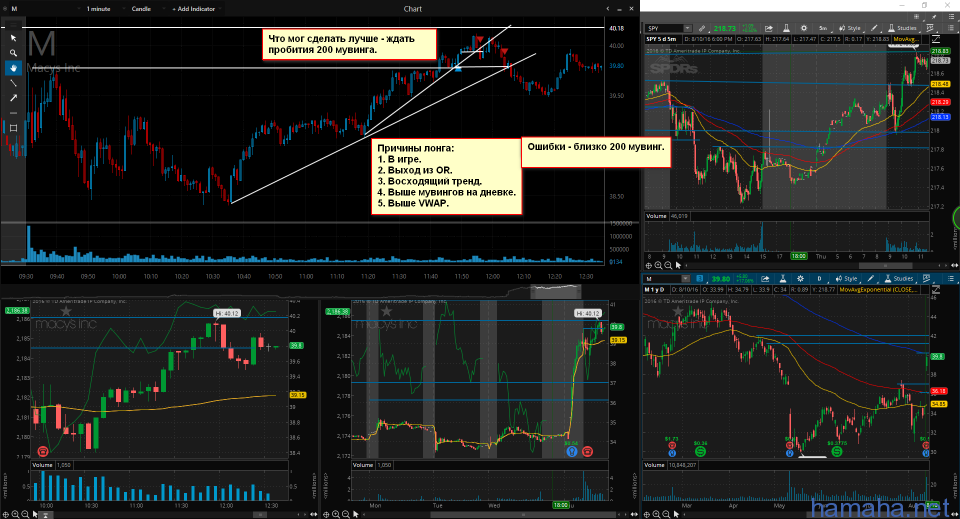Open Studies menu in SPY chart toolbar

click(x=904, y=28)
